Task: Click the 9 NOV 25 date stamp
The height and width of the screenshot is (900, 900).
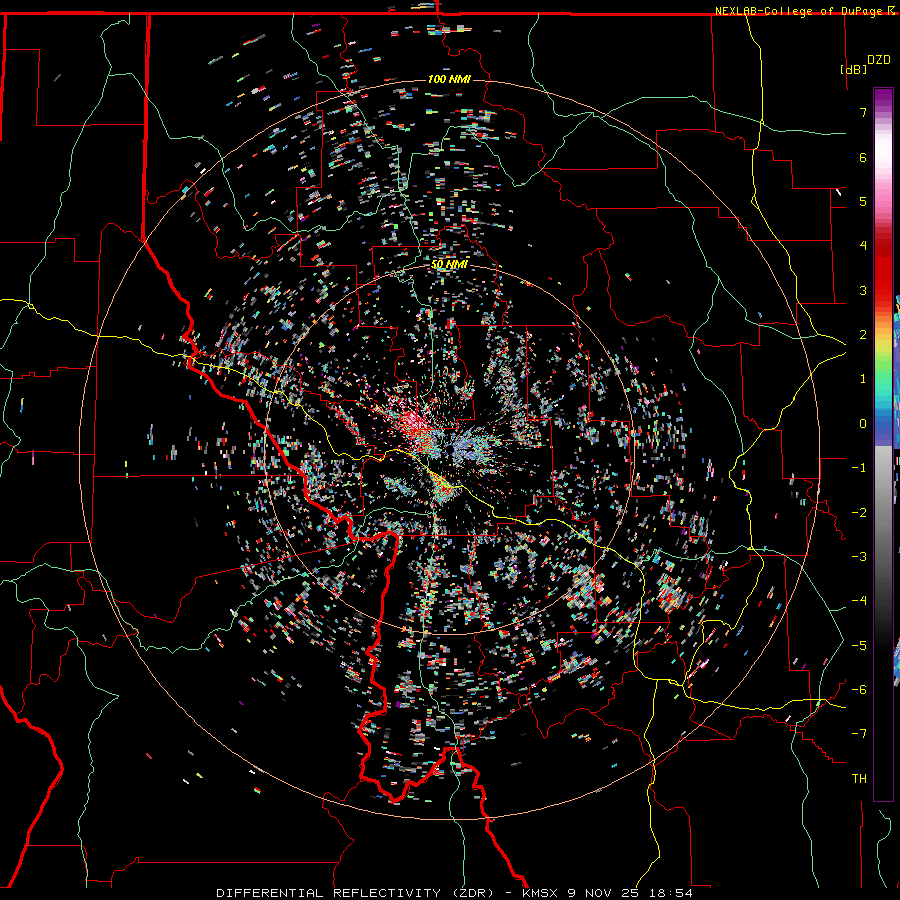Action: (x=605, y=893)
